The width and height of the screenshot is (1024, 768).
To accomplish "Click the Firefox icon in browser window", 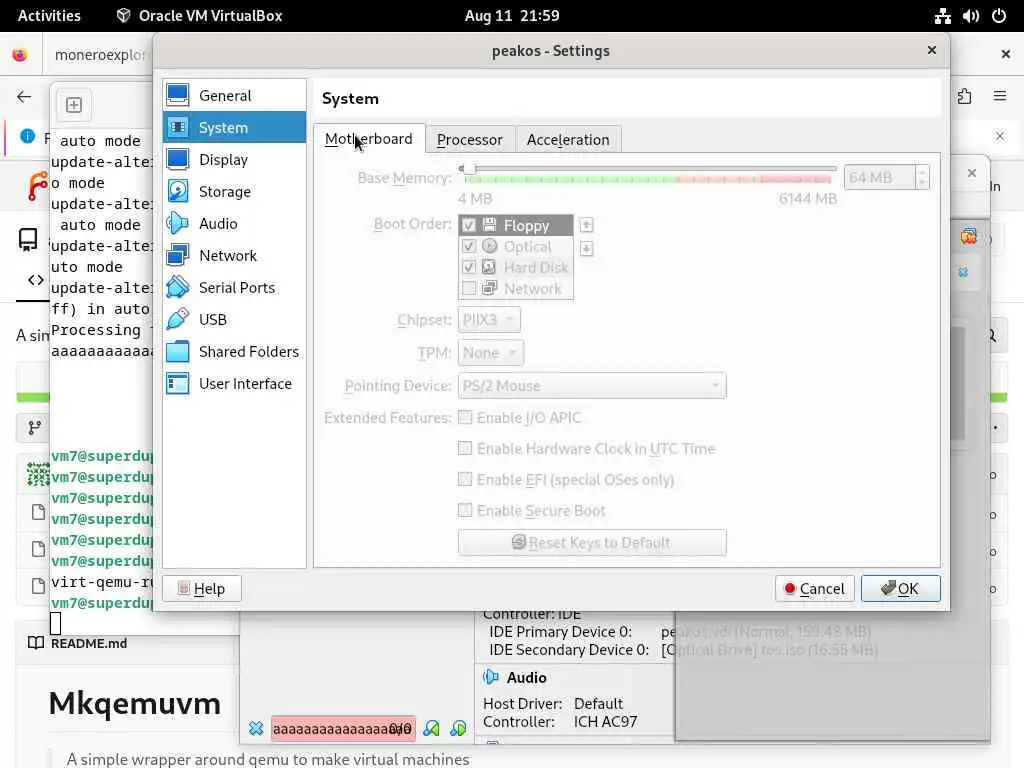I will pyautogui.click(x=20, y=54).
